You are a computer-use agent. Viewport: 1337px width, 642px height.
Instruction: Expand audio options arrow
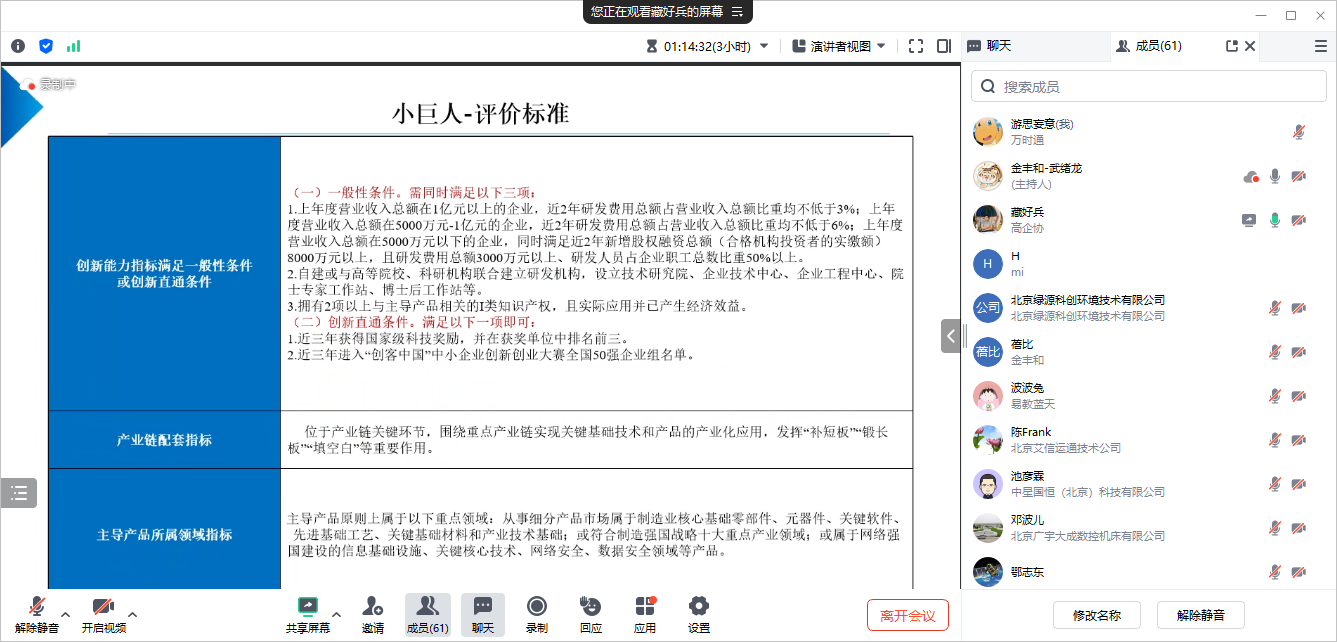(x=66, y=614)
